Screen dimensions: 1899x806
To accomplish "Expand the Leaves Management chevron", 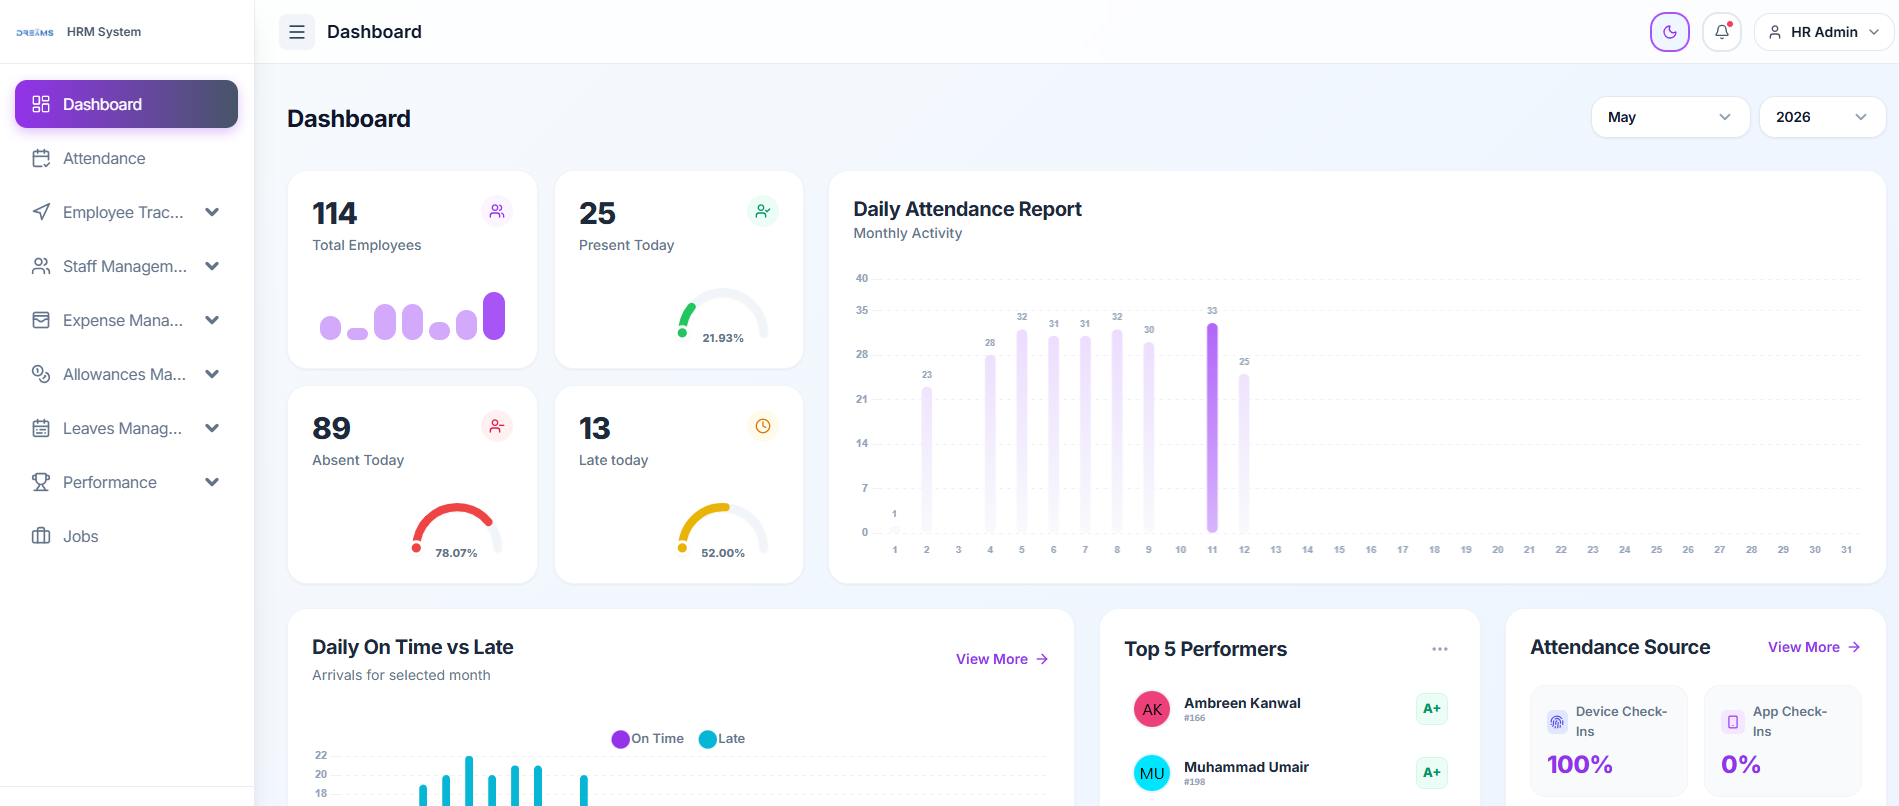I will [x=212, y=428].
